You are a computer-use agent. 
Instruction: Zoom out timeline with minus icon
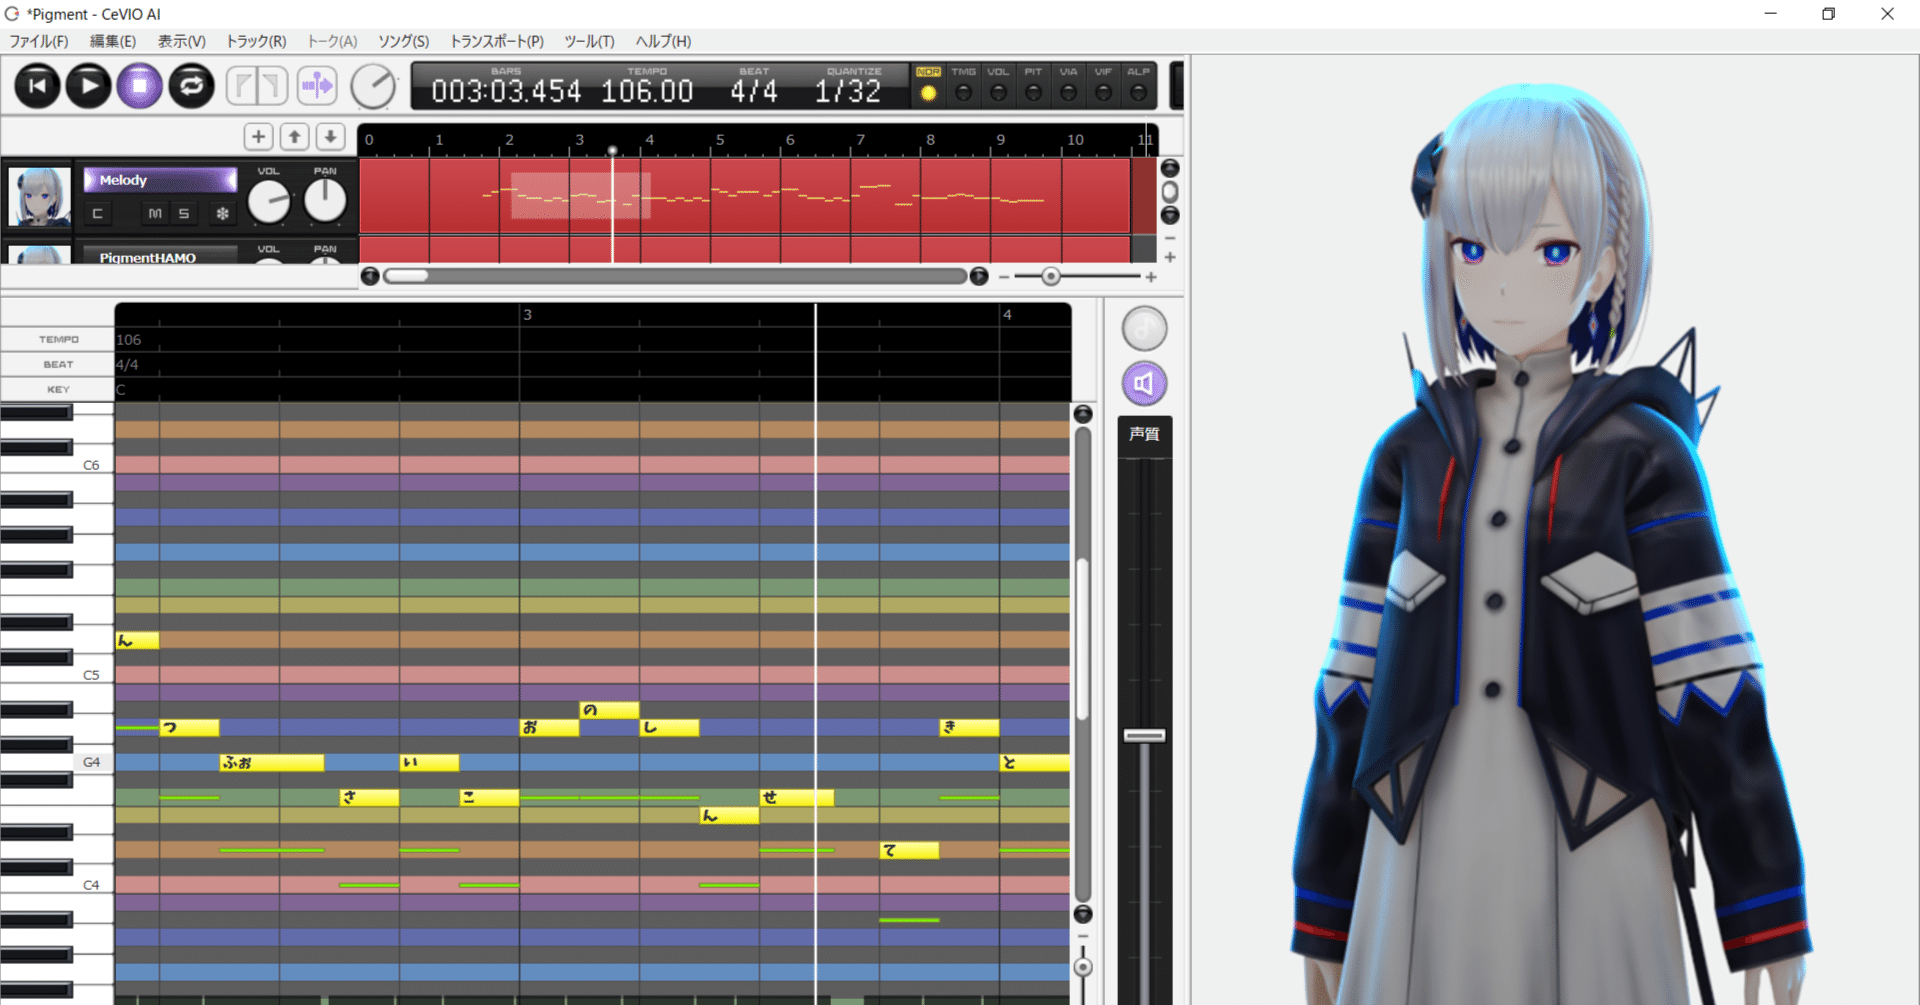1004,277
